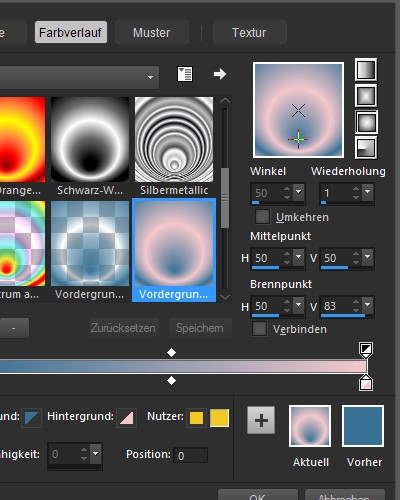400x500 pixels.
Task: Click the gradient list scroll down arrow
Action: pyautogui.click(x=225, y=296)
